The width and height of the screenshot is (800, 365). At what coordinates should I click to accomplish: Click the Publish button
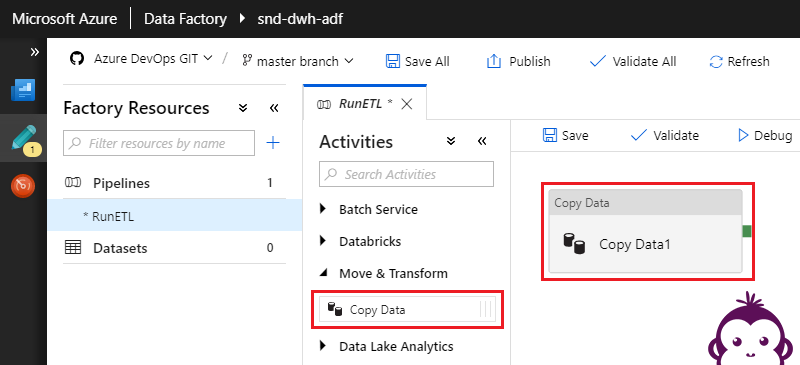(519, 62)
